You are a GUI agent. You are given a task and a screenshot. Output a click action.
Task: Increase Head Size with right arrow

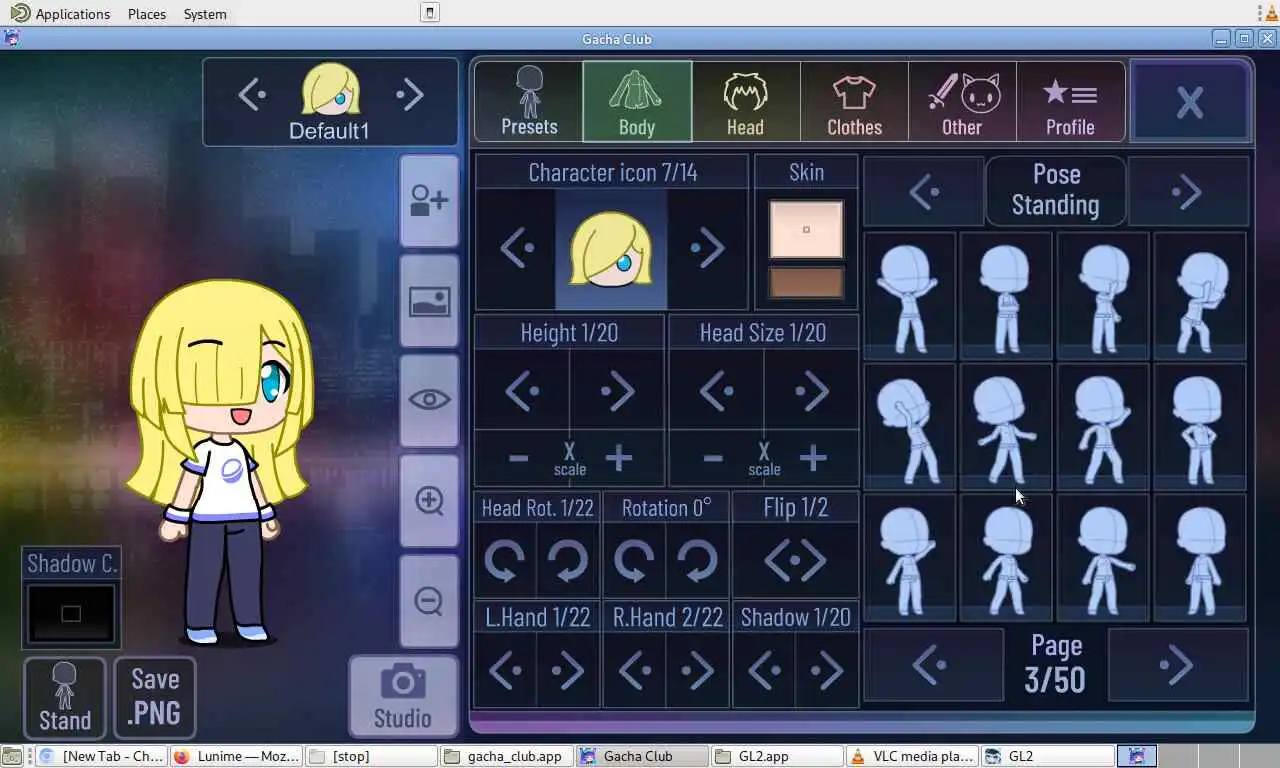(x=811, y=390)
